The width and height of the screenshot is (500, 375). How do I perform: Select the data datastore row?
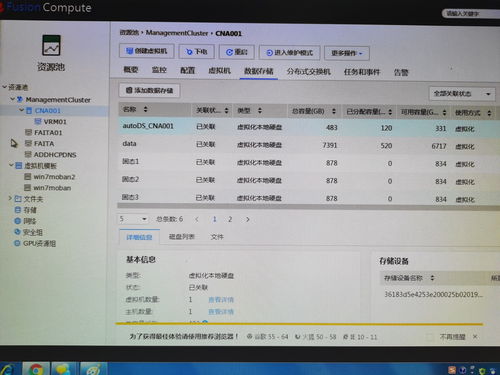(309, 145)
